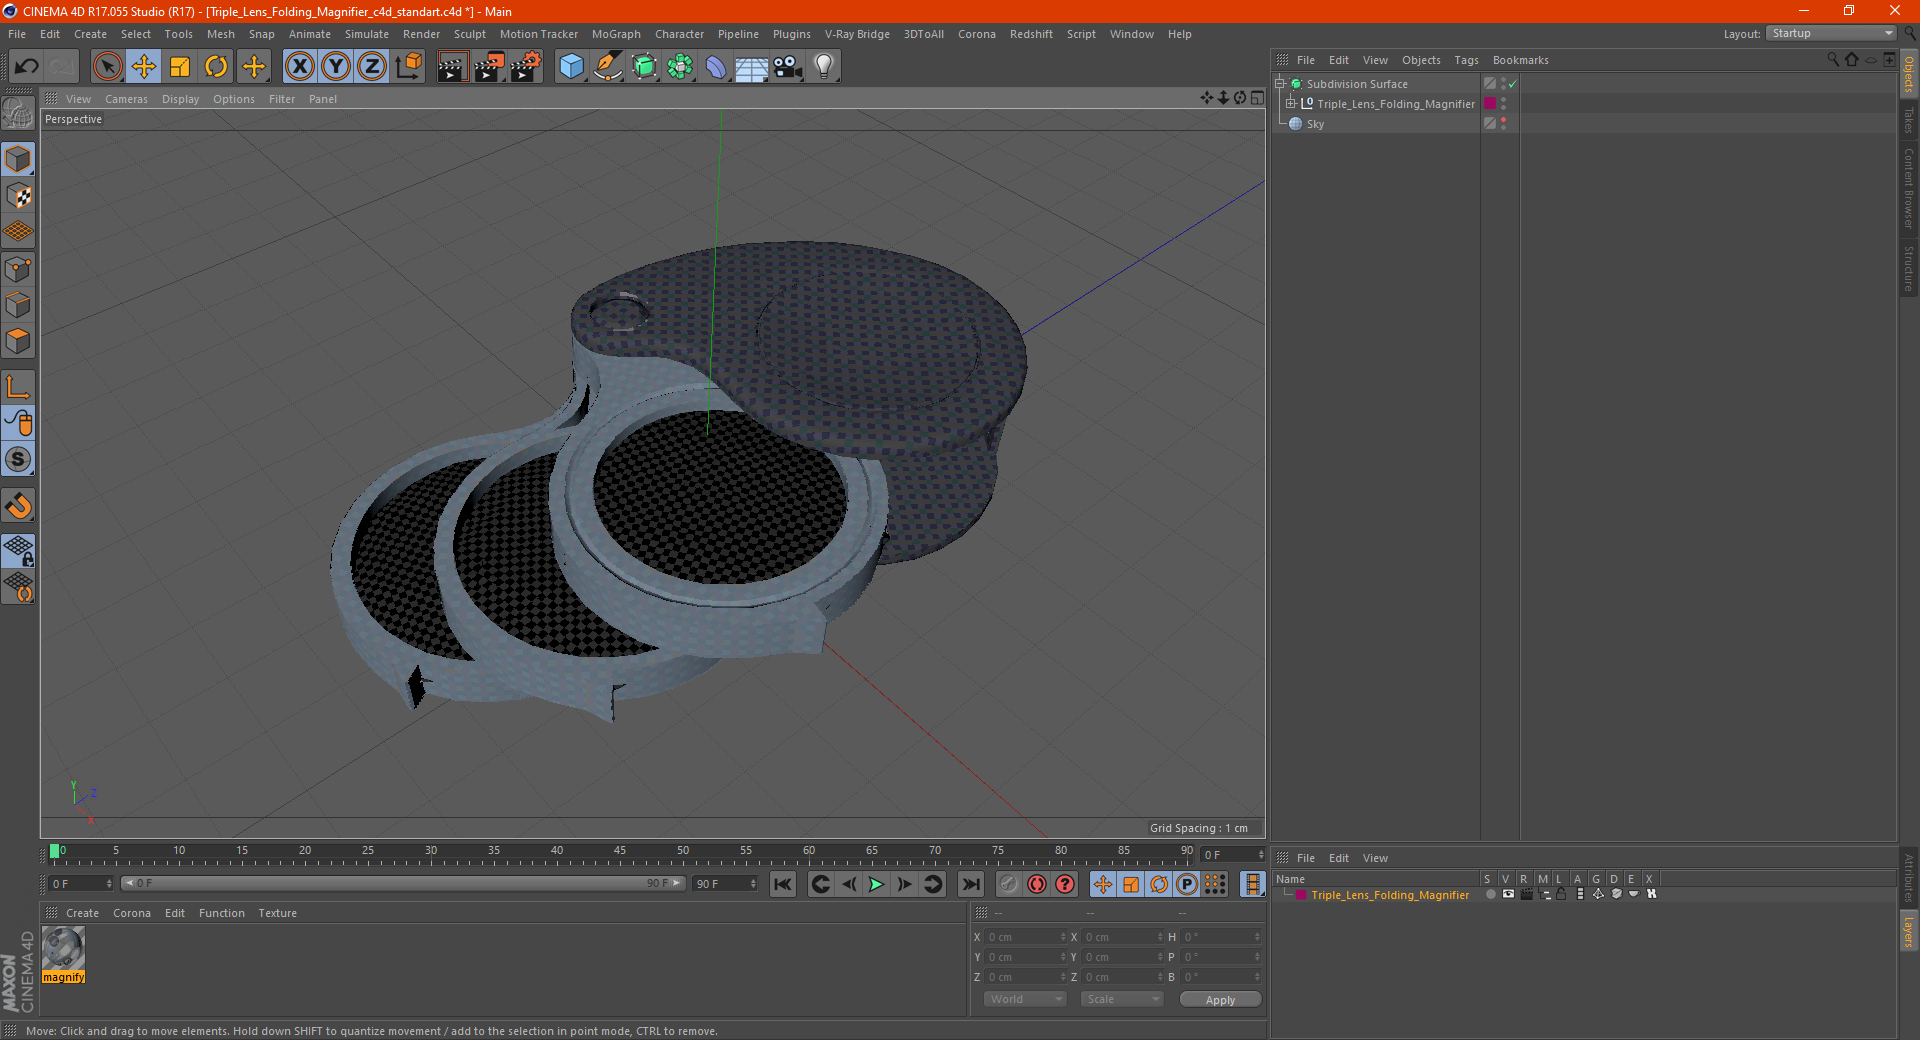Viewport: 1920px width, 1040px height.
Task: Open the Bend deformer icon
Action: pos(716,67)
